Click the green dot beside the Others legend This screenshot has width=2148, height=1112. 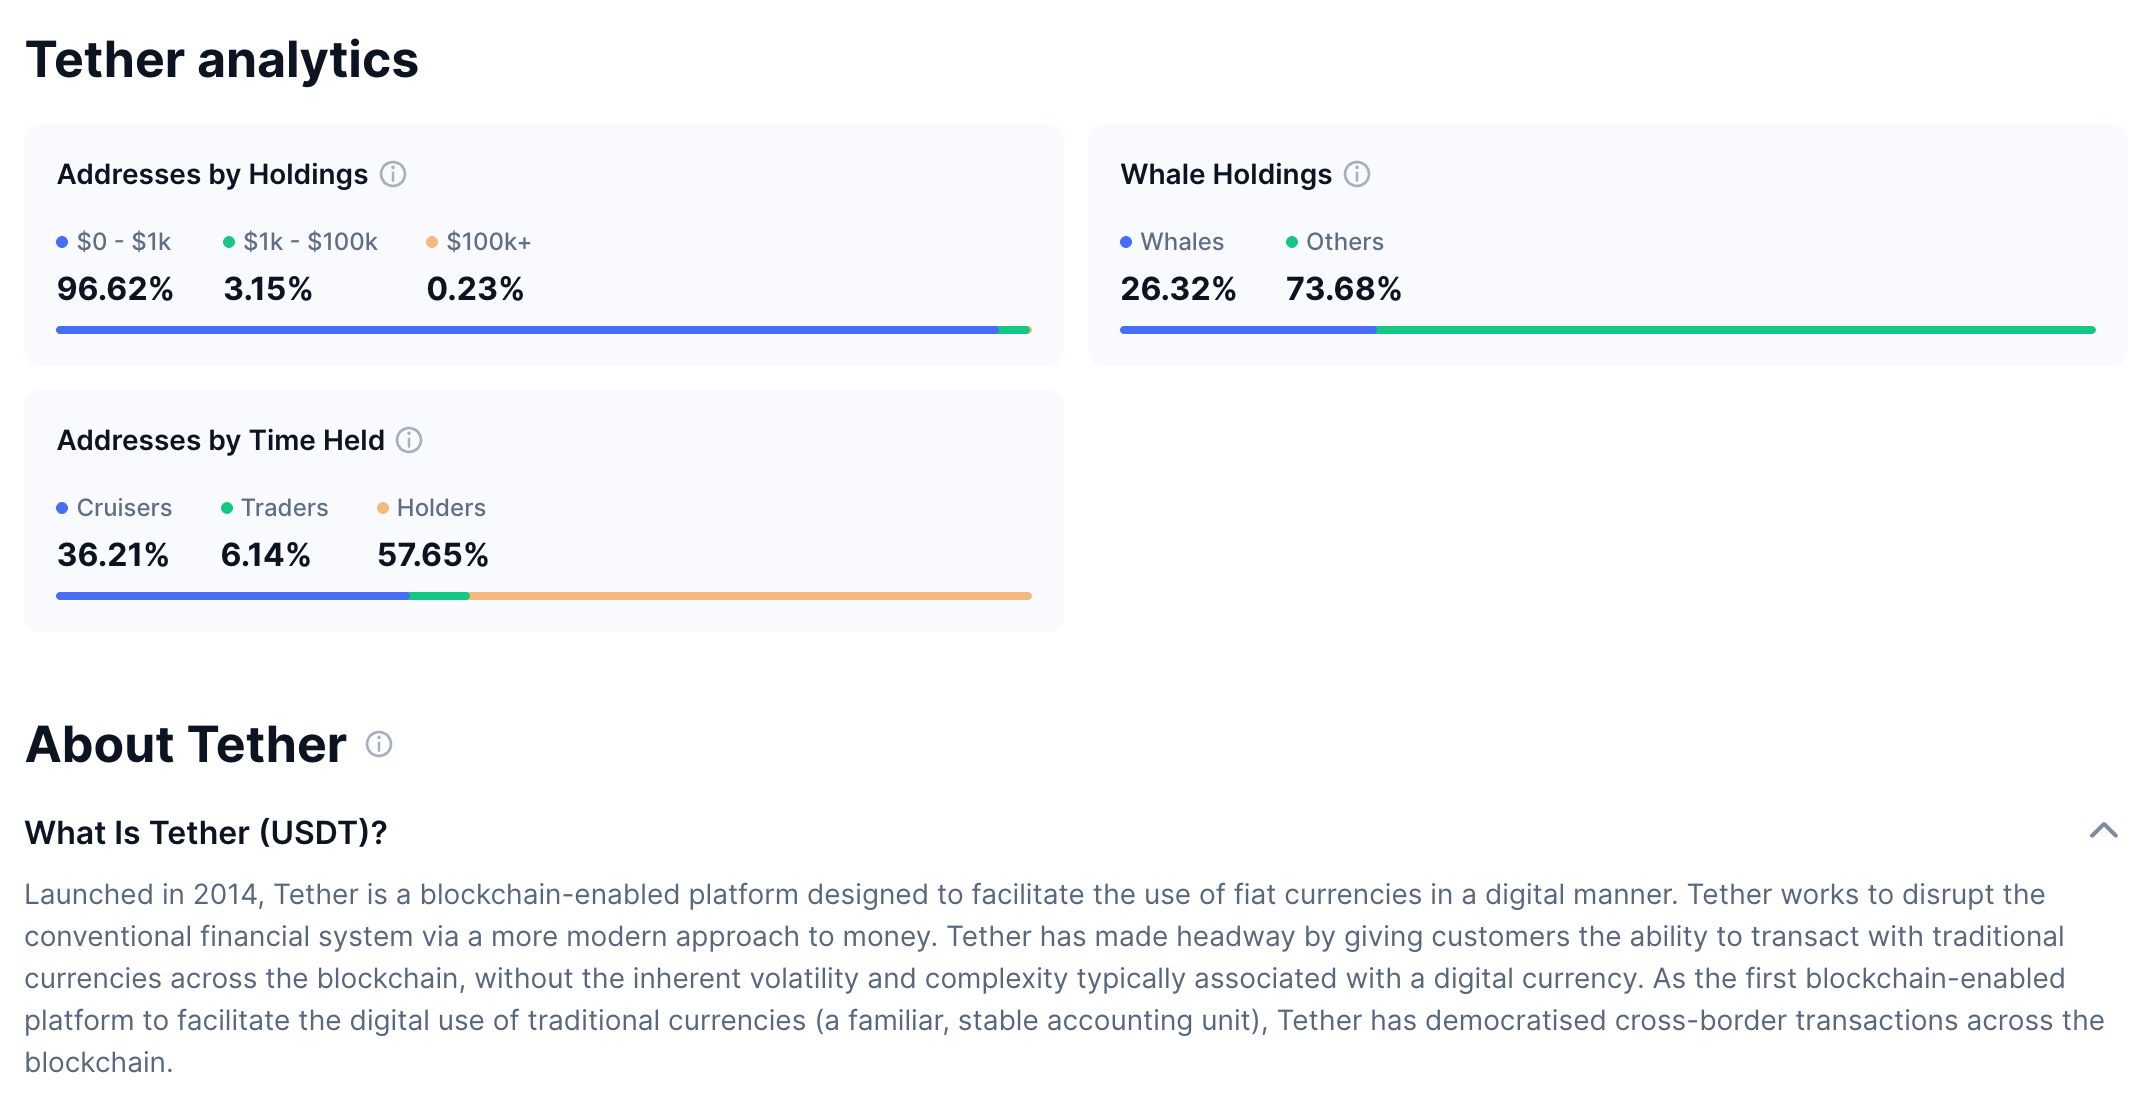(x=1290, y=241)
